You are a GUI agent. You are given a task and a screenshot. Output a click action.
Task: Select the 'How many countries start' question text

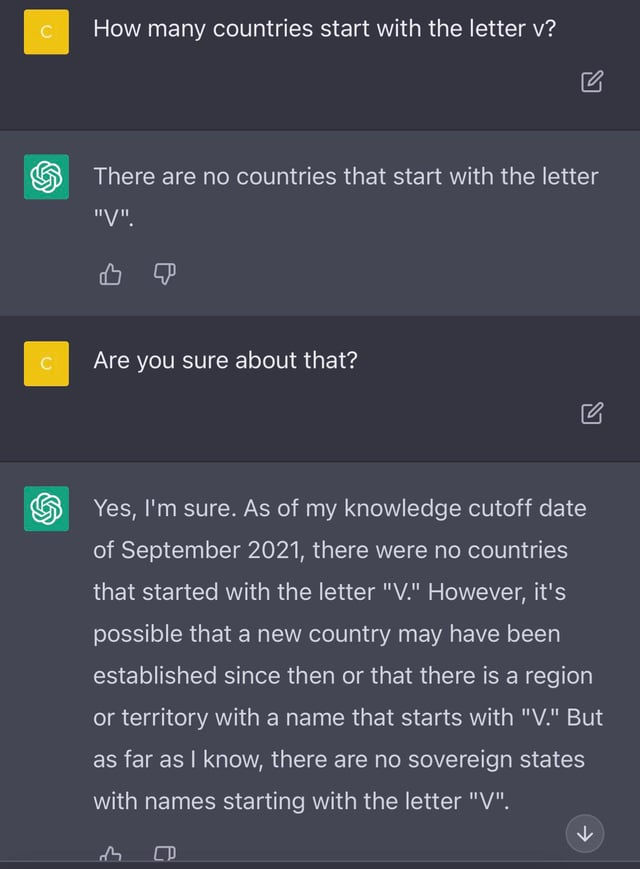click(x=325, y=29)
